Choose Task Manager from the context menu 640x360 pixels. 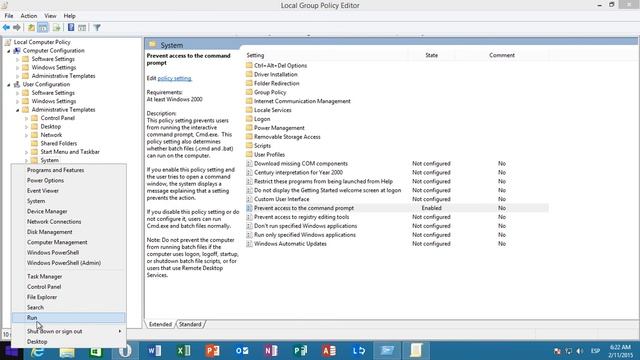(69, 276)
